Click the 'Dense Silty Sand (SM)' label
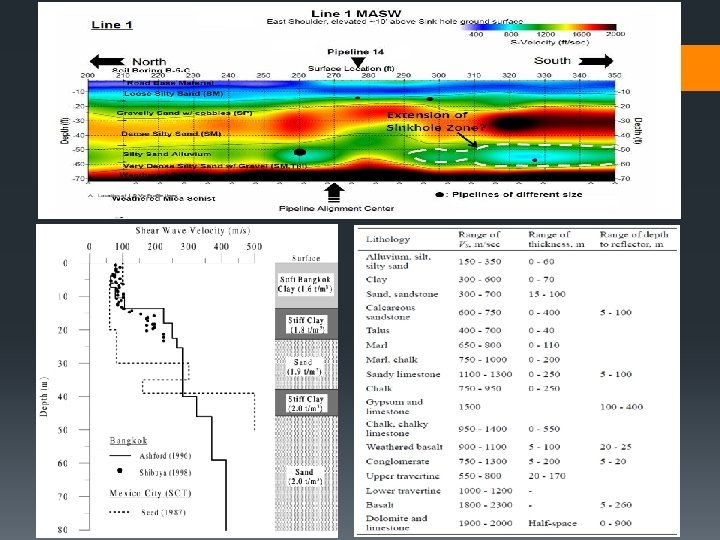This screenshot has height=540, width=720. click(171, 134)
